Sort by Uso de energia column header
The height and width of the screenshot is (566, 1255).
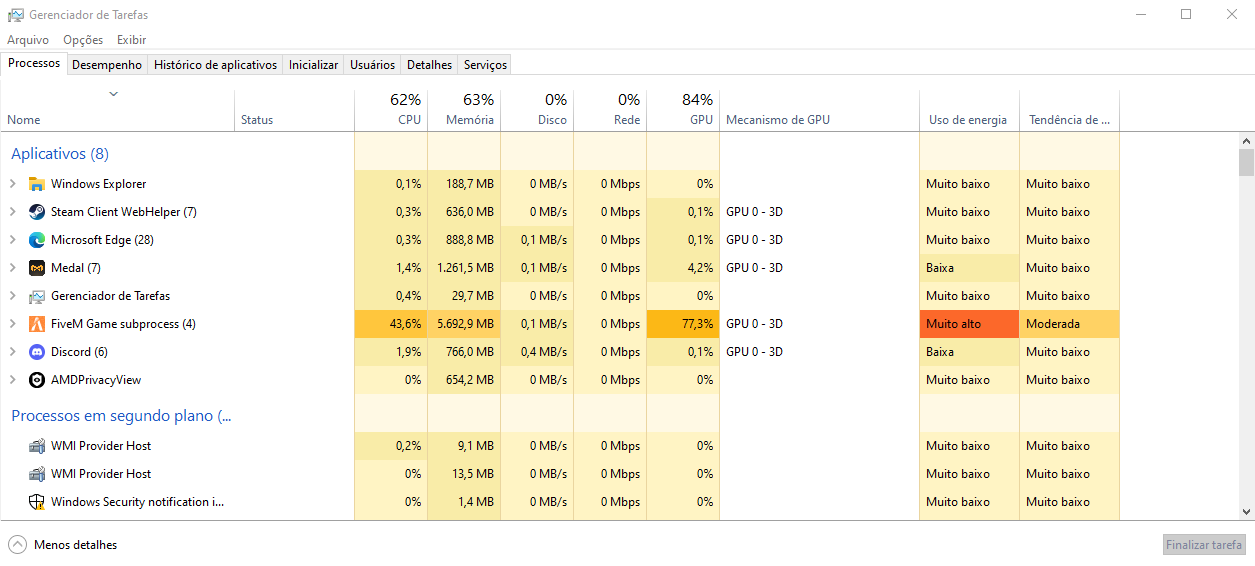(x=969, y=110)
